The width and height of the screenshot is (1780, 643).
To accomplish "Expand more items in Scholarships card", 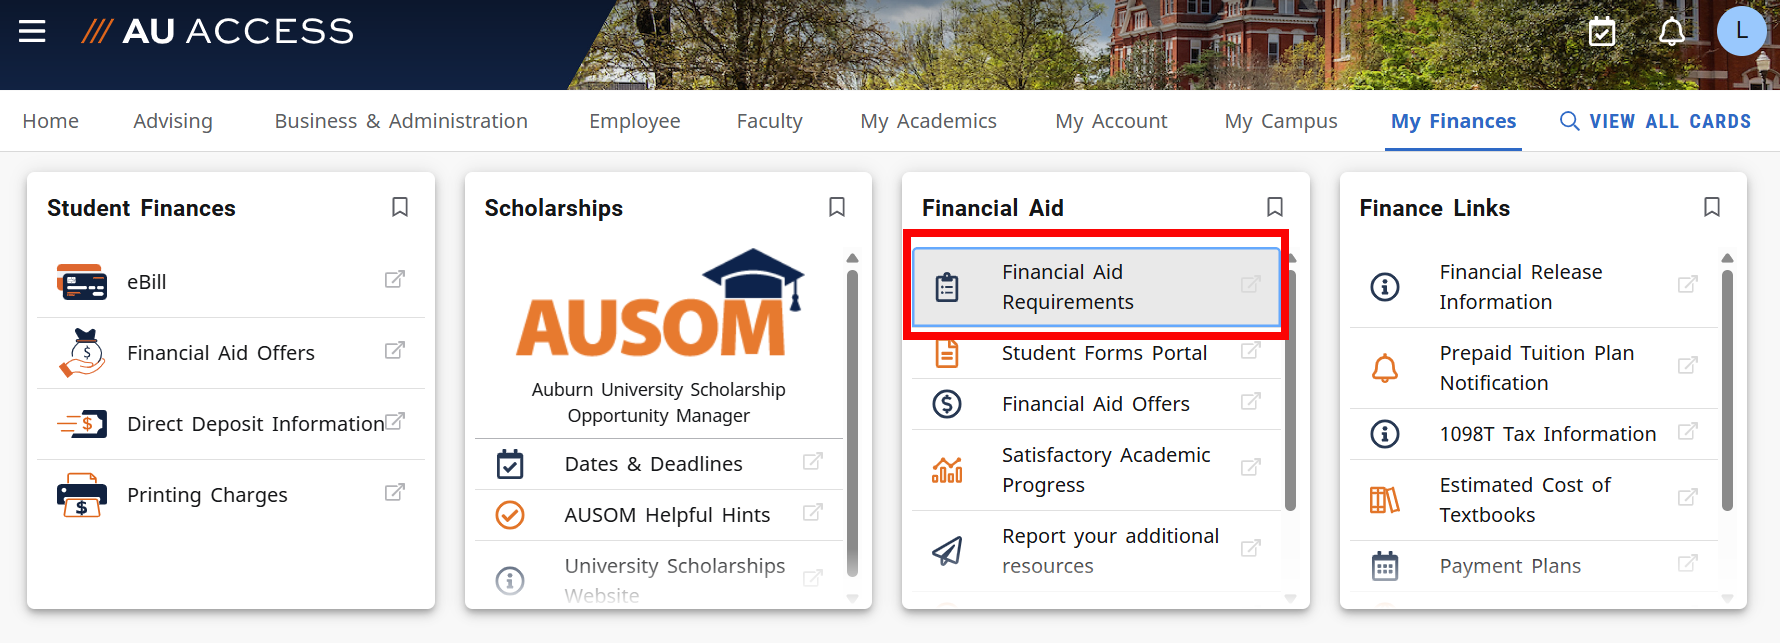I will (x=853, y=598).
